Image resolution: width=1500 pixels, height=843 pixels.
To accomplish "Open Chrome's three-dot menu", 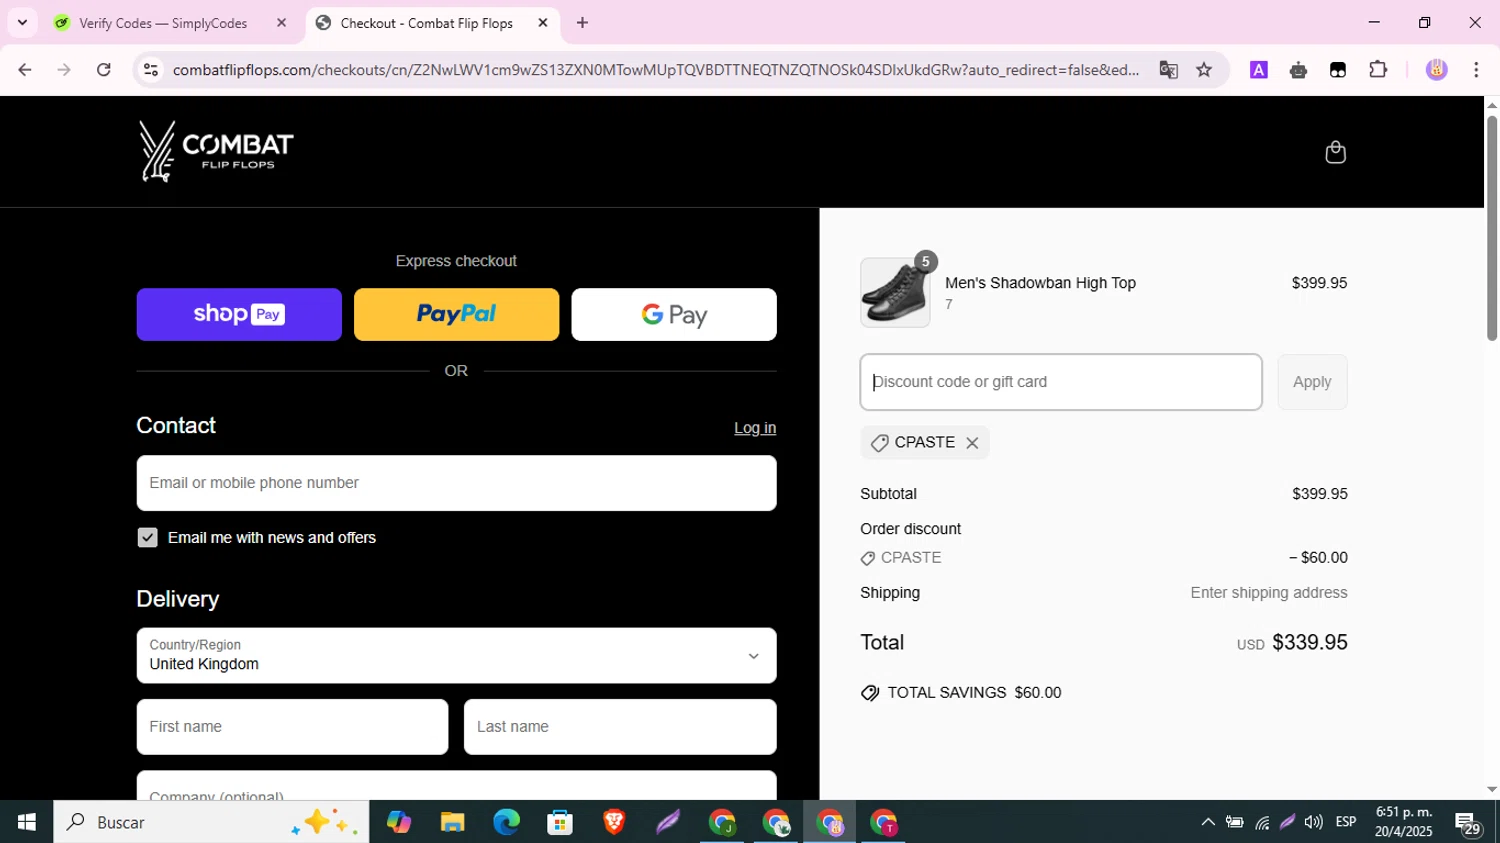I will 1476,70.
